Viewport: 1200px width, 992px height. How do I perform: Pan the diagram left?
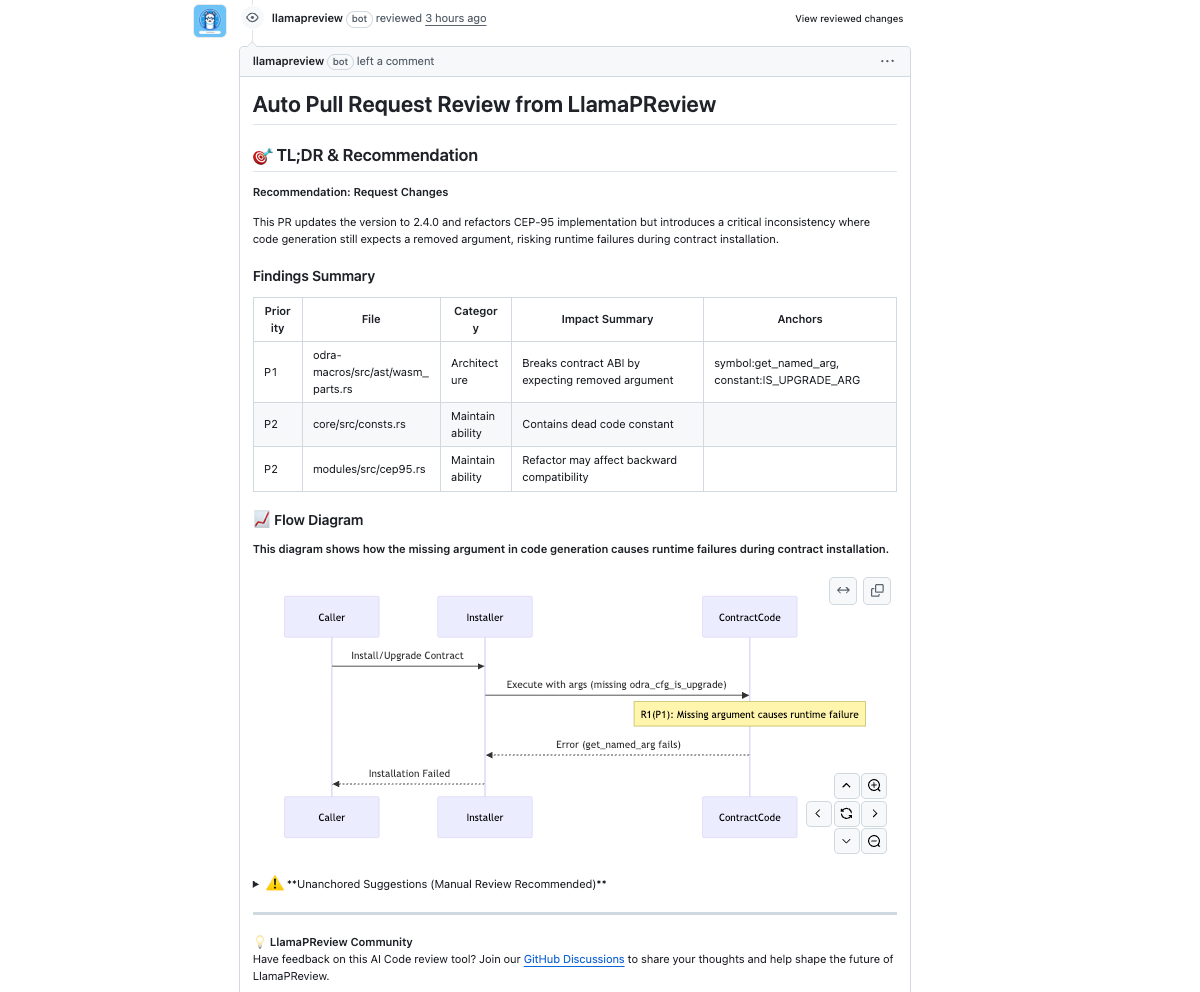pos(818,814)
